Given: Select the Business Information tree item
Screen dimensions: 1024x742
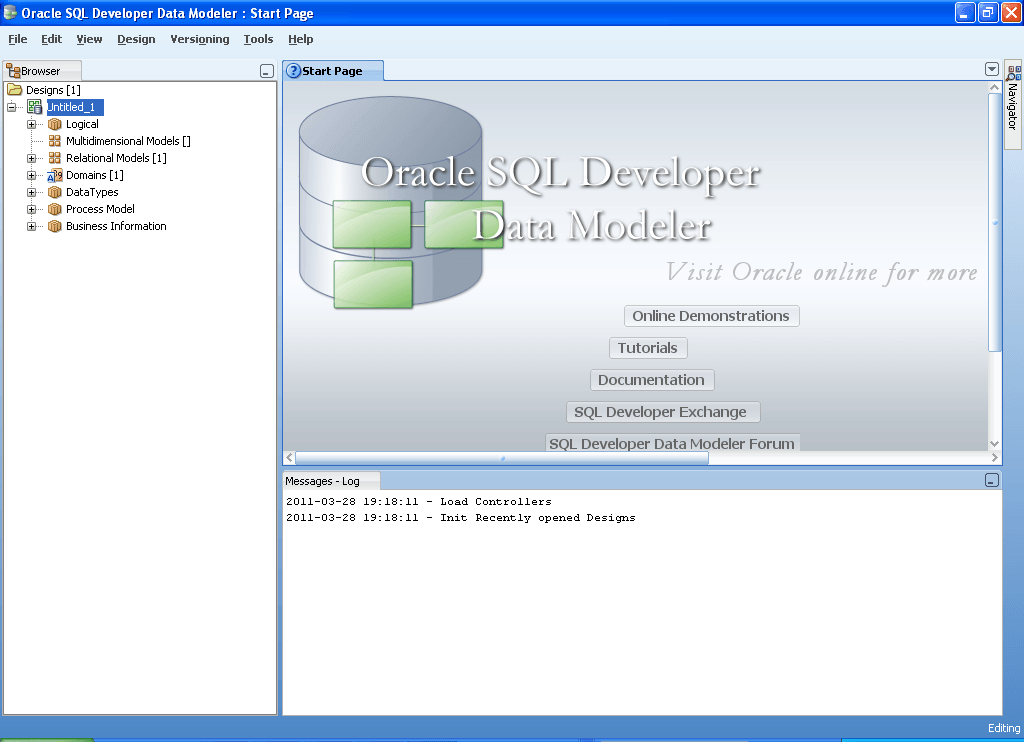Looking at the screenshot, I should point(116,226).
